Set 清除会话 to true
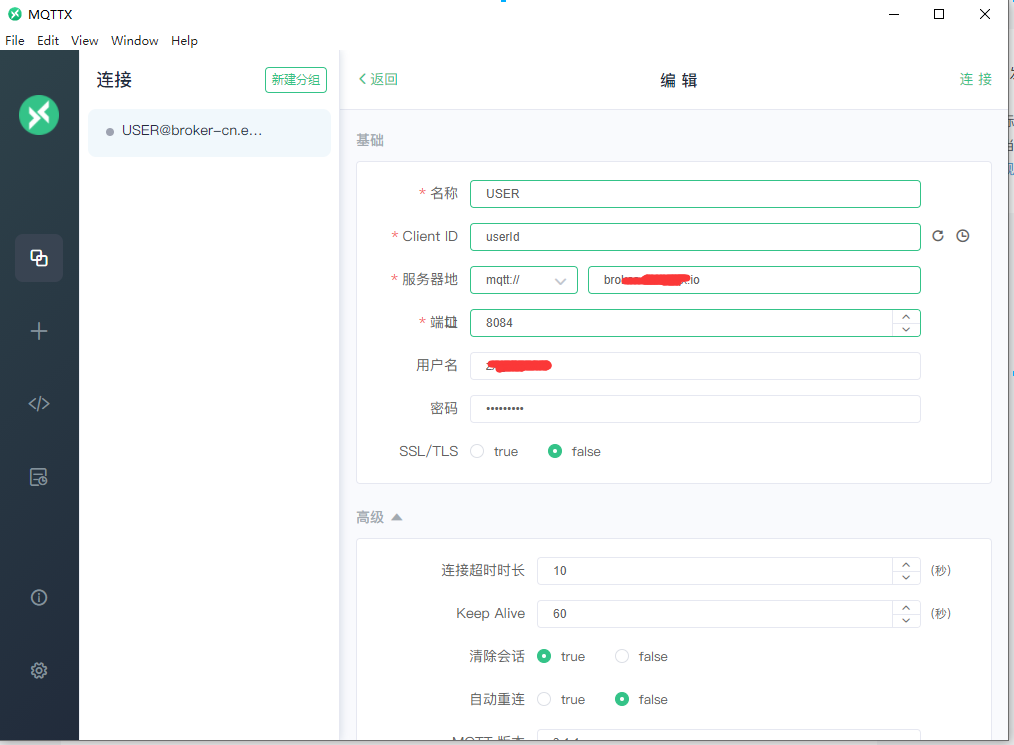 tap(545, 656)
